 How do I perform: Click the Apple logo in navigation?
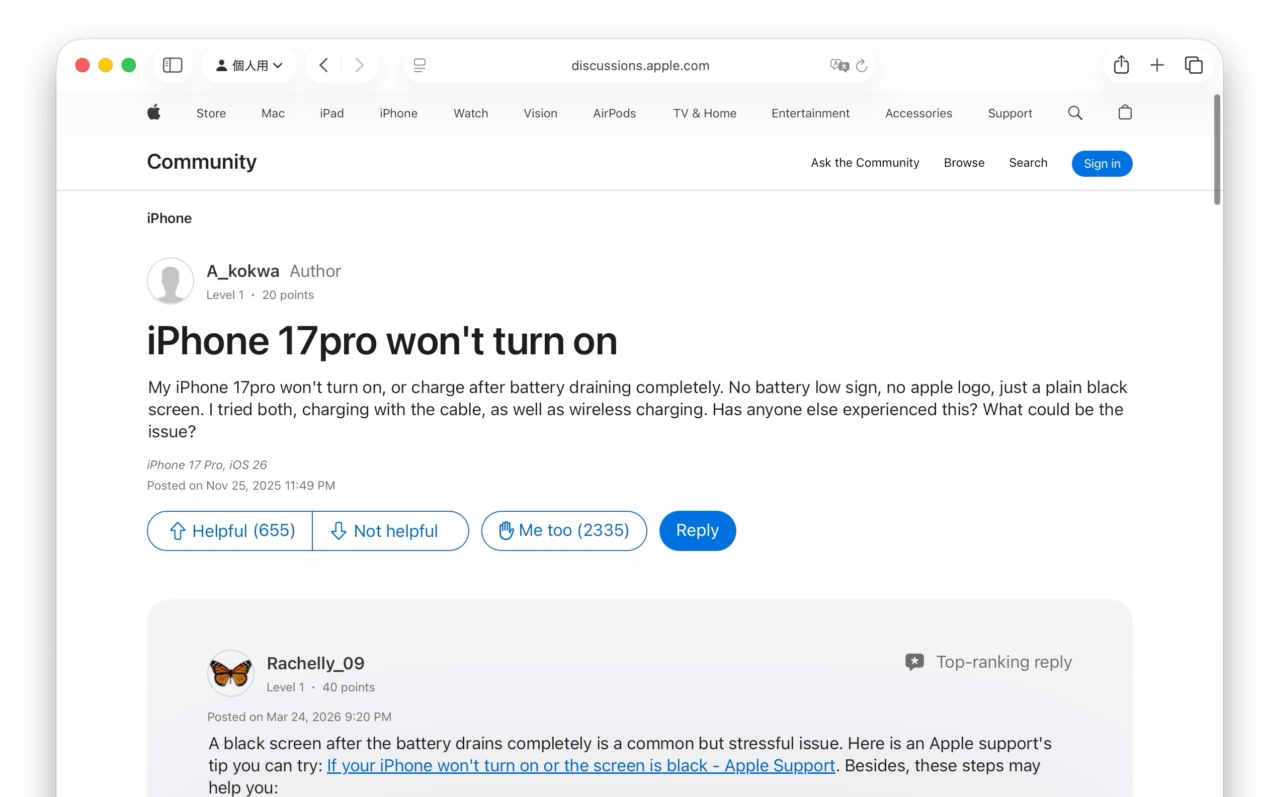pos(154,113)
